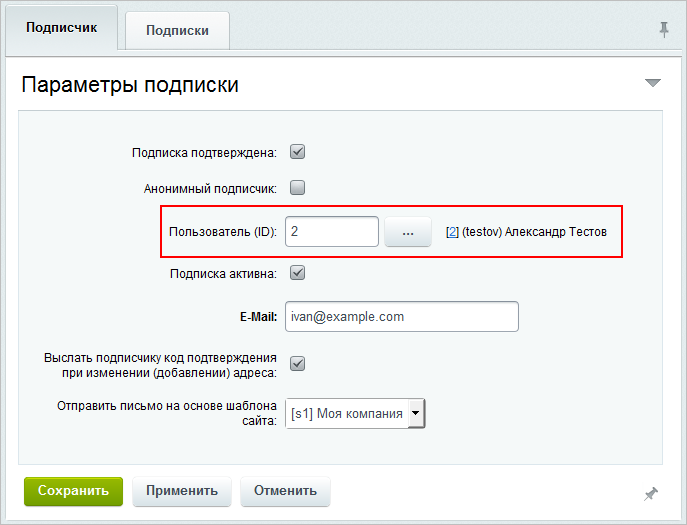
Task: Toggle sending confirmation code checkbox
Action: [297, 364]
